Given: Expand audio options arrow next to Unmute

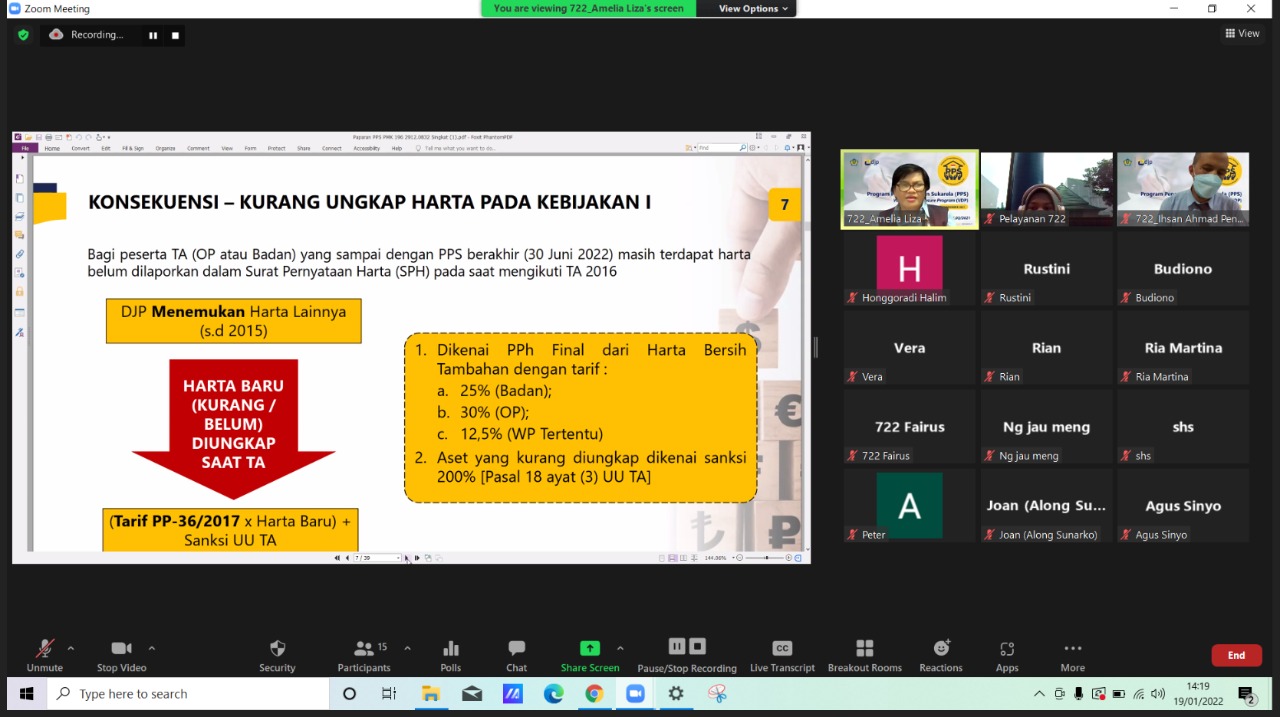Looking at the screenshot, I should pyautogui.click(x=70, y=648).
